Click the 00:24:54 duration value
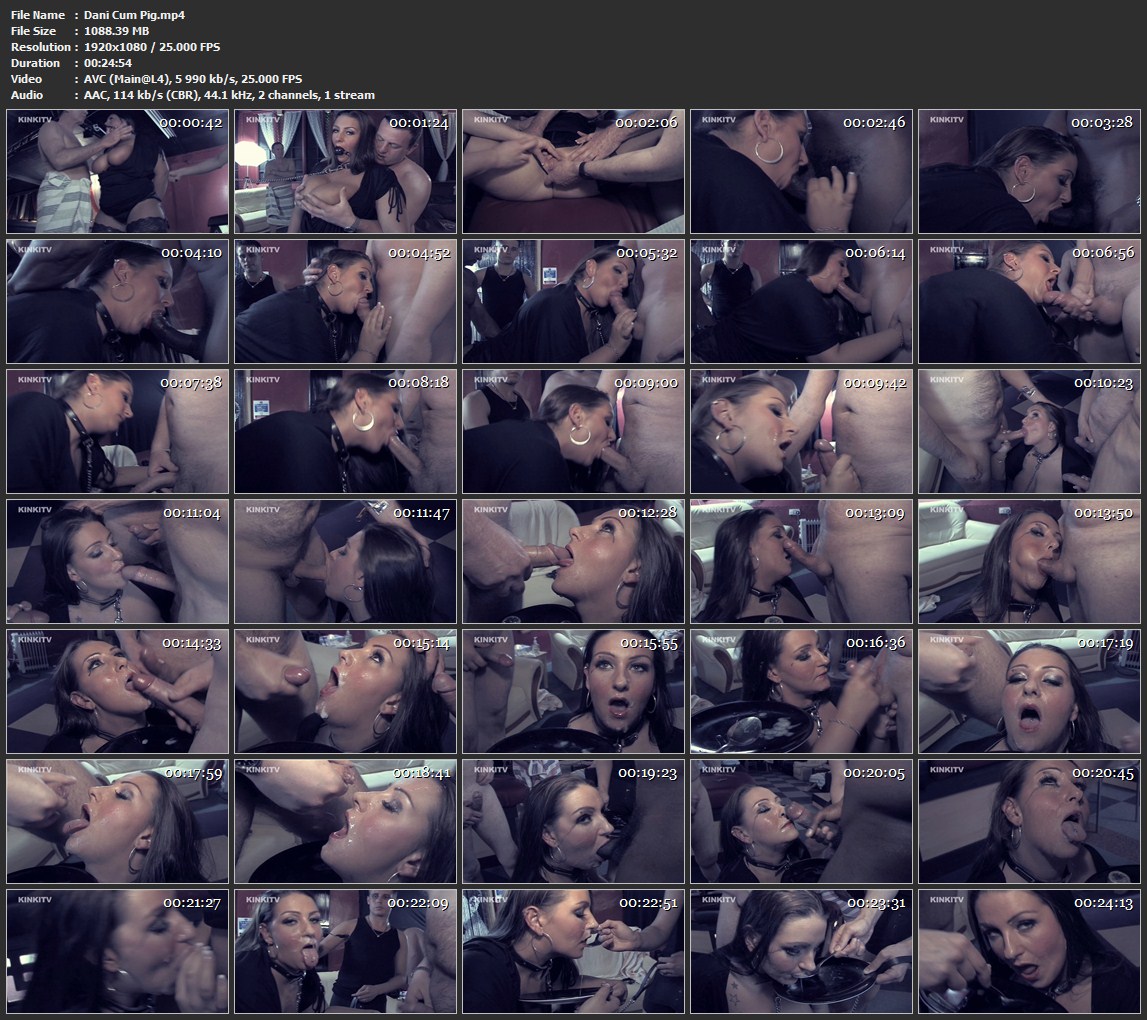The image size is (1147, 1020). (108, 63)
